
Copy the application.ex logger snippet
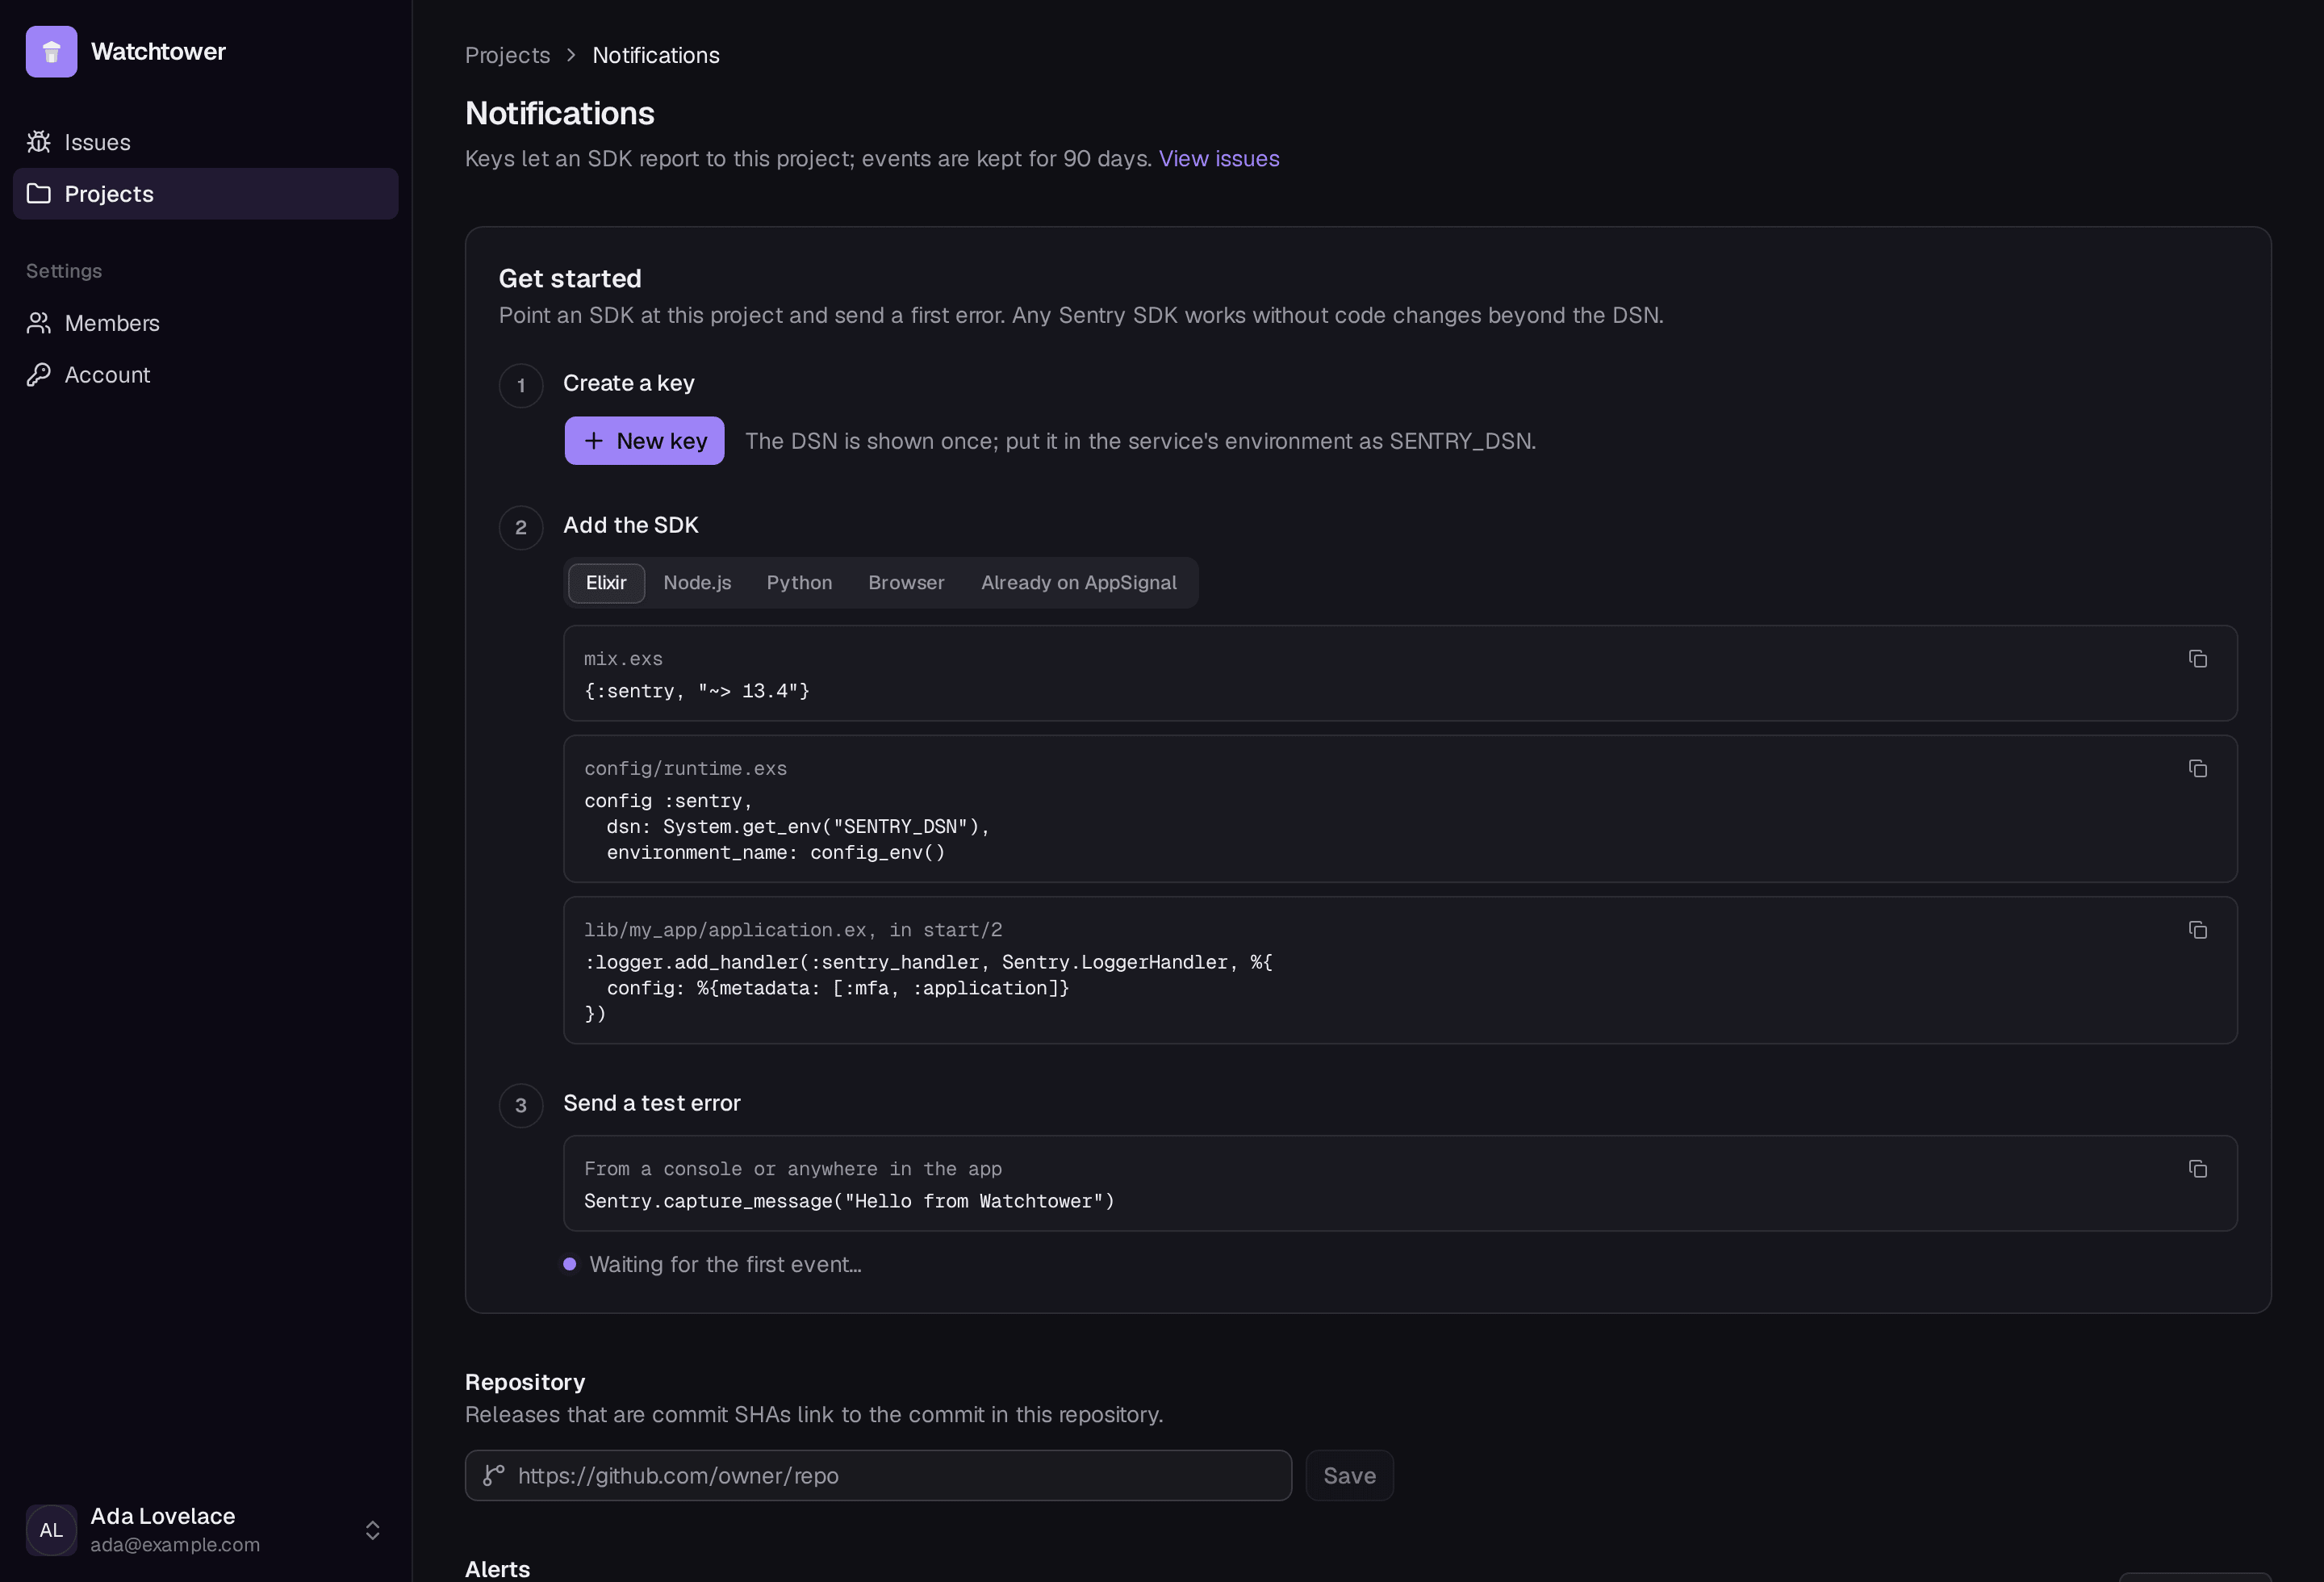tap(2197, 930)
